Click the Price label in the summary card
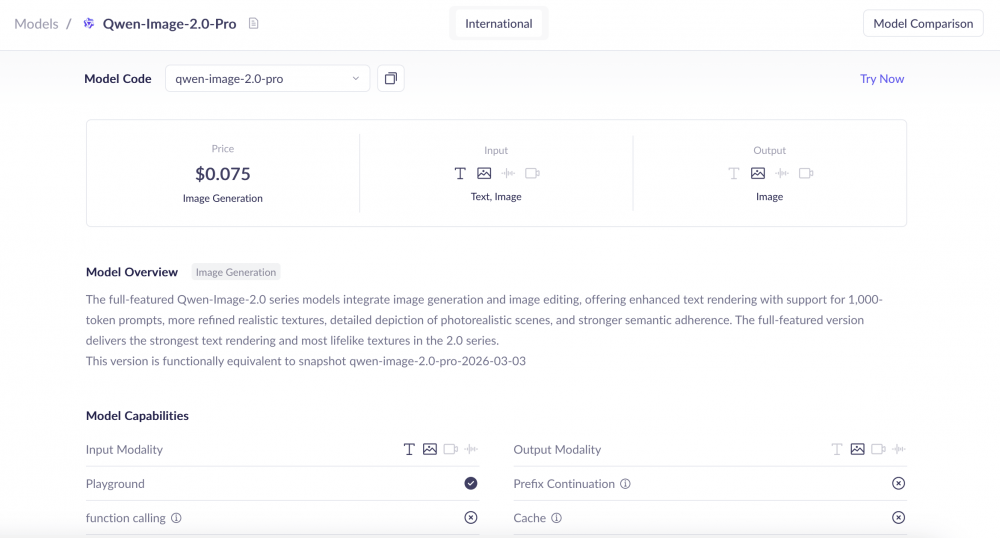Image resolution: width=1000 pixels, height=538 pixels. (x=223, y=149)
